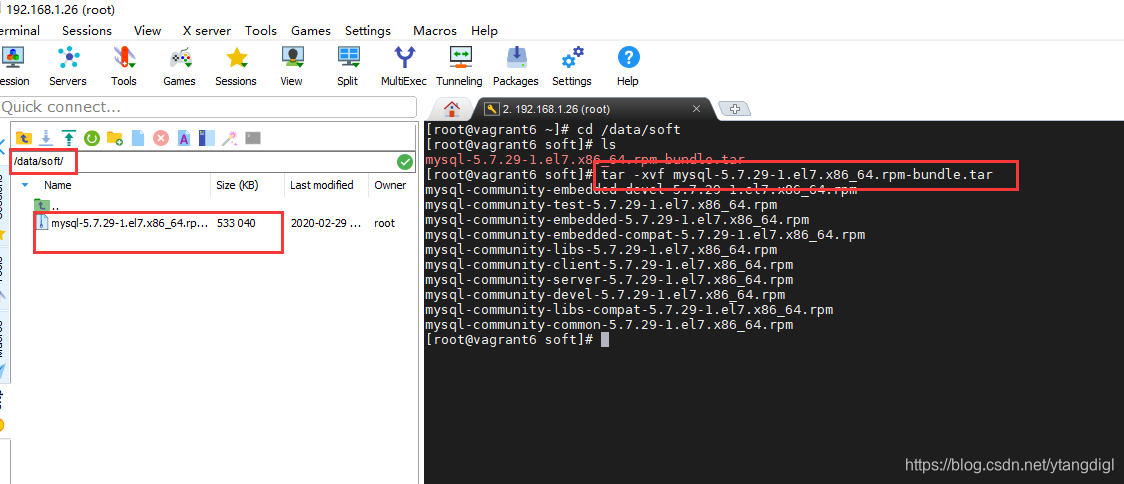Click the green checkmark beside the path
1124x484 pixels.
[405, 161]
